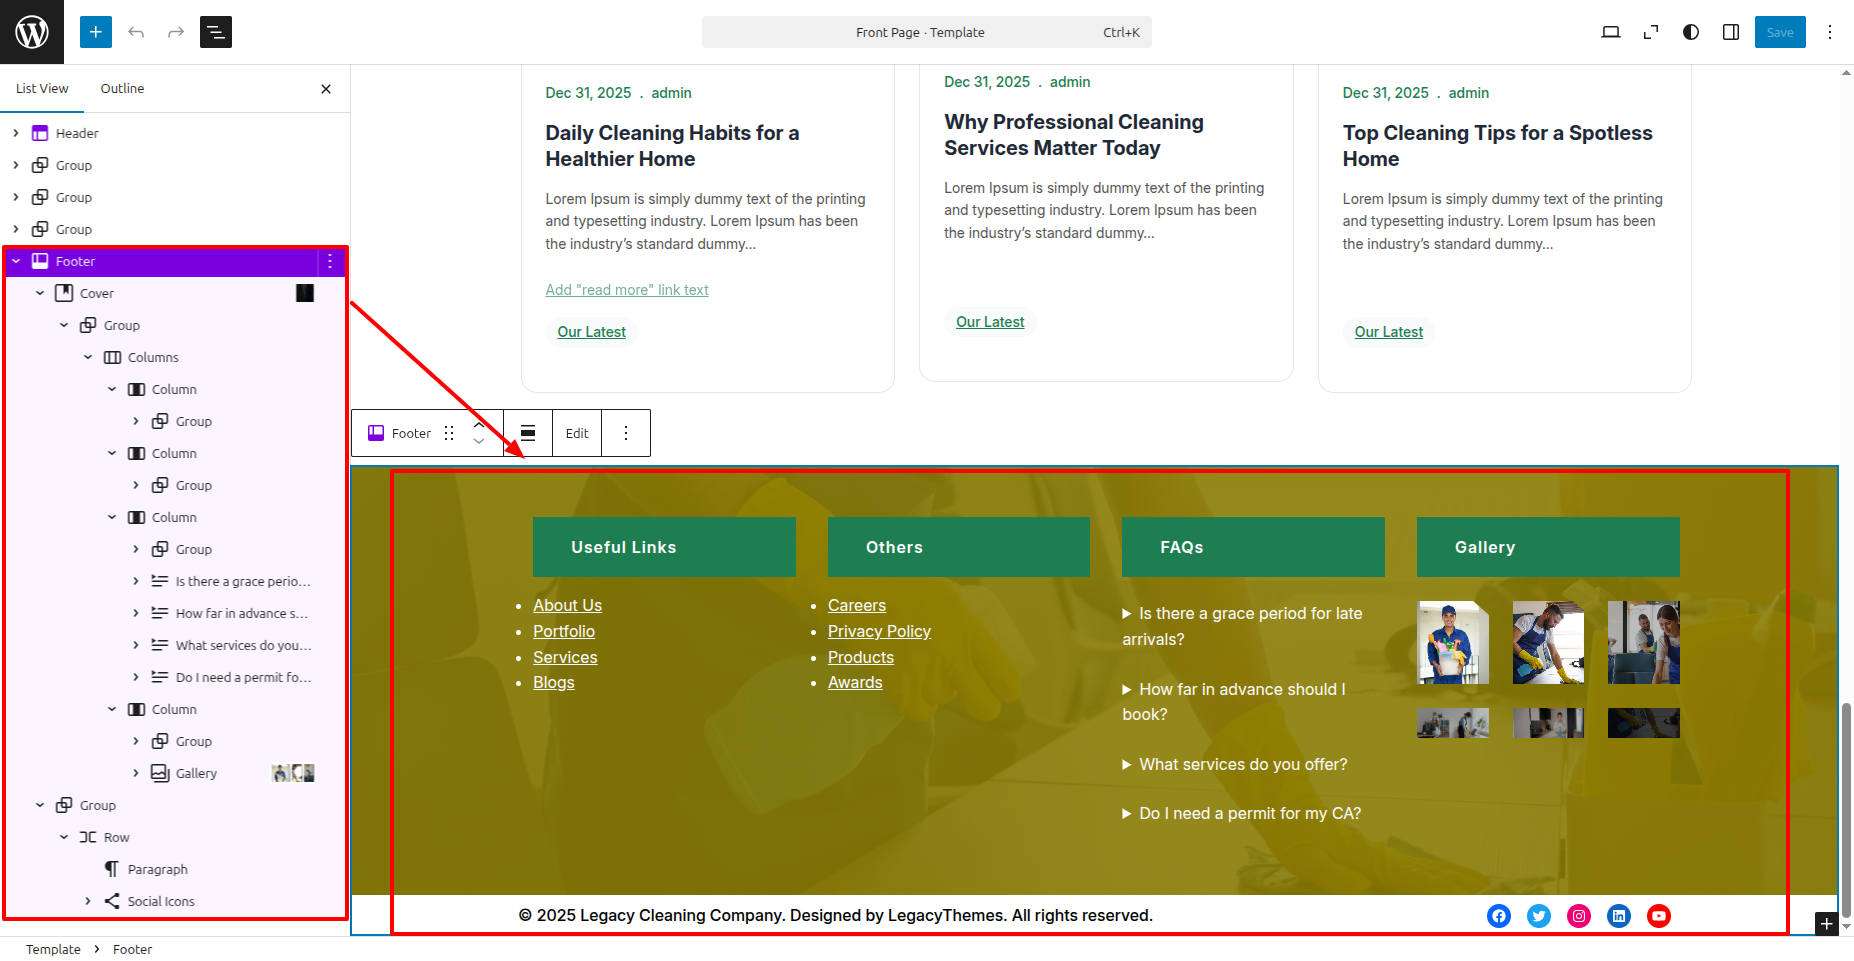Click the black Cover color swatch
1854x961 pixels.
(x=305, y=293)
